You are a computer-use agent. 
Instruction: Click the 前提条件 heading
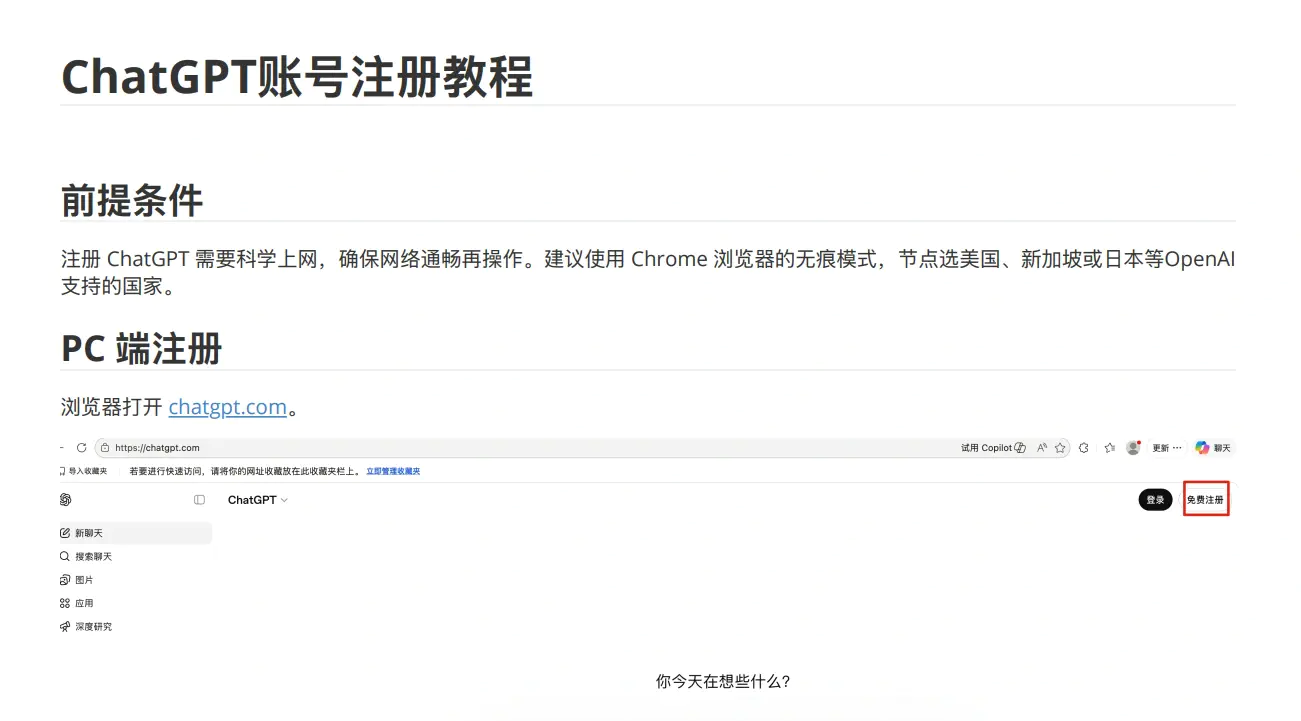(x=132, y=200)
